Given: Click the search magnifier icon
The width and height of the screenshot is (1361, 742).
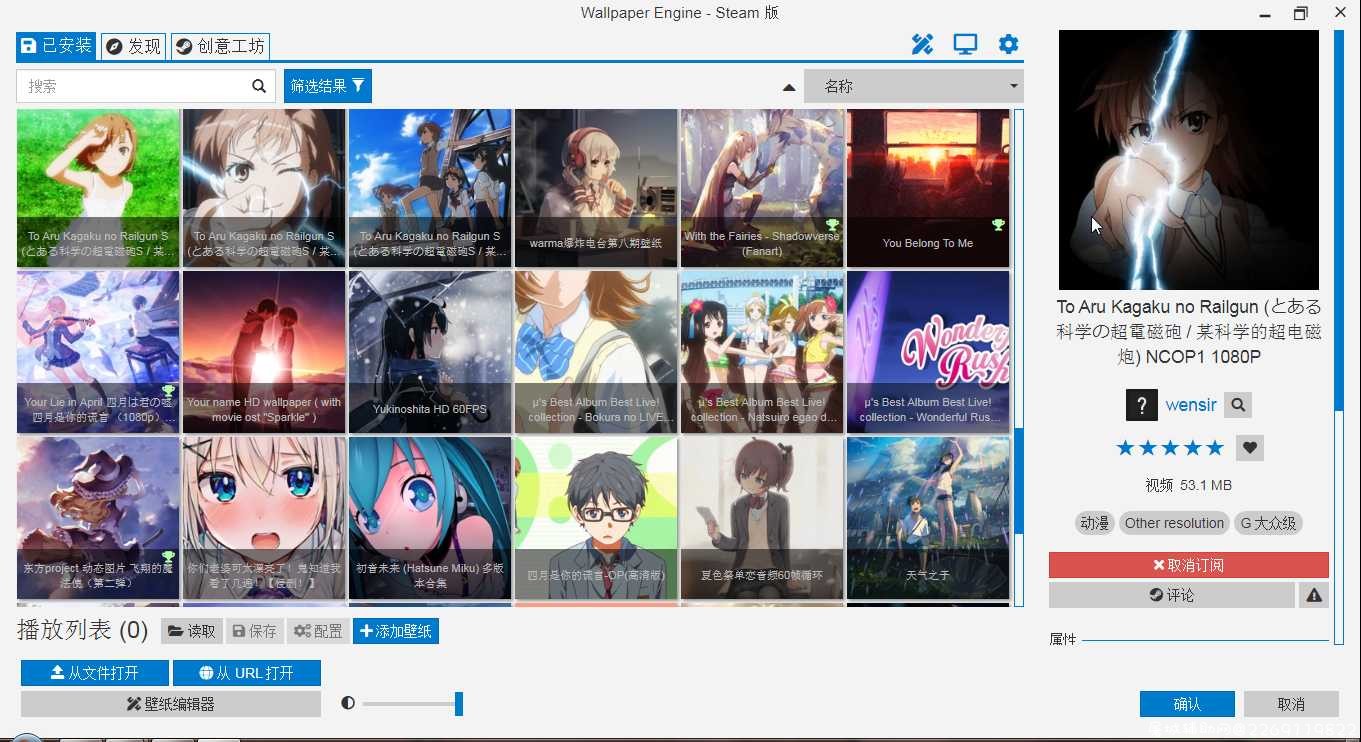Looking at the screenshot, I should point(259,86).
